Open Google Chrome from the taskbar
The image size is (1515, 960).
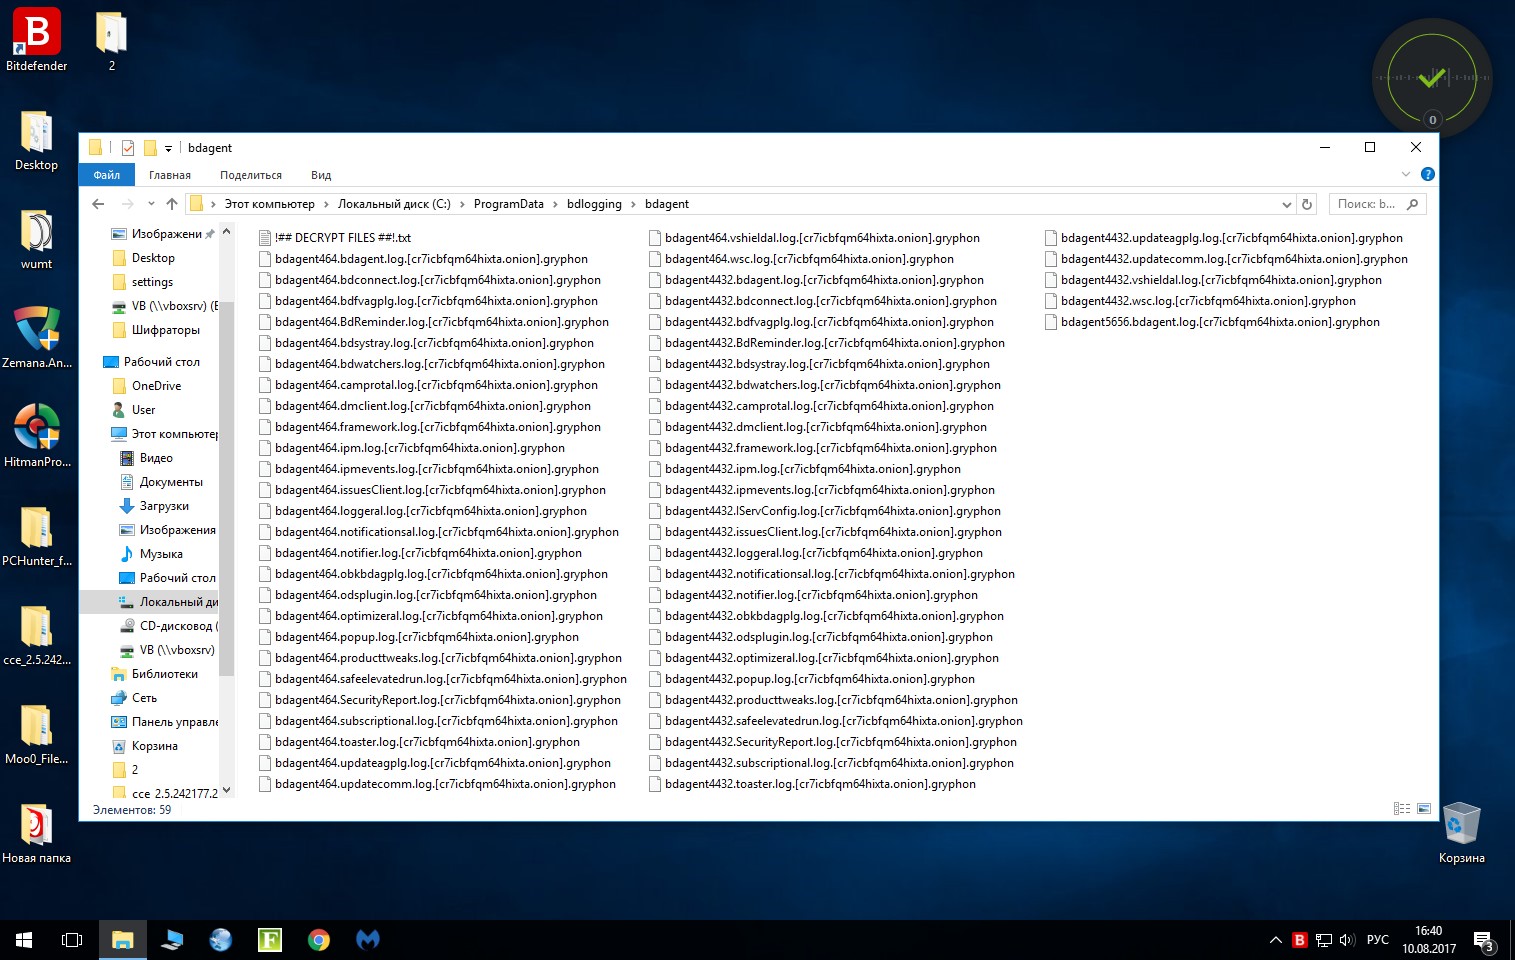319,940
